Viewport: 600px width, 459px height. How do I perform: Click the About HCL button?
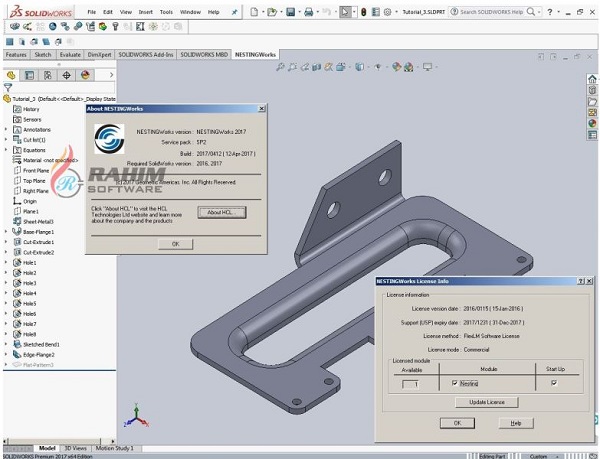pos(220,213)
